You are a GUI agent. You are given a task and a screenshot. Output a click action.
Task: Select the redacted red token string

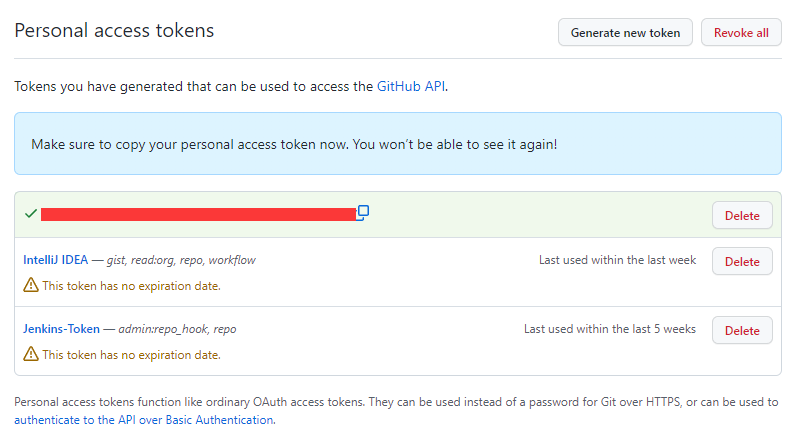198,214
